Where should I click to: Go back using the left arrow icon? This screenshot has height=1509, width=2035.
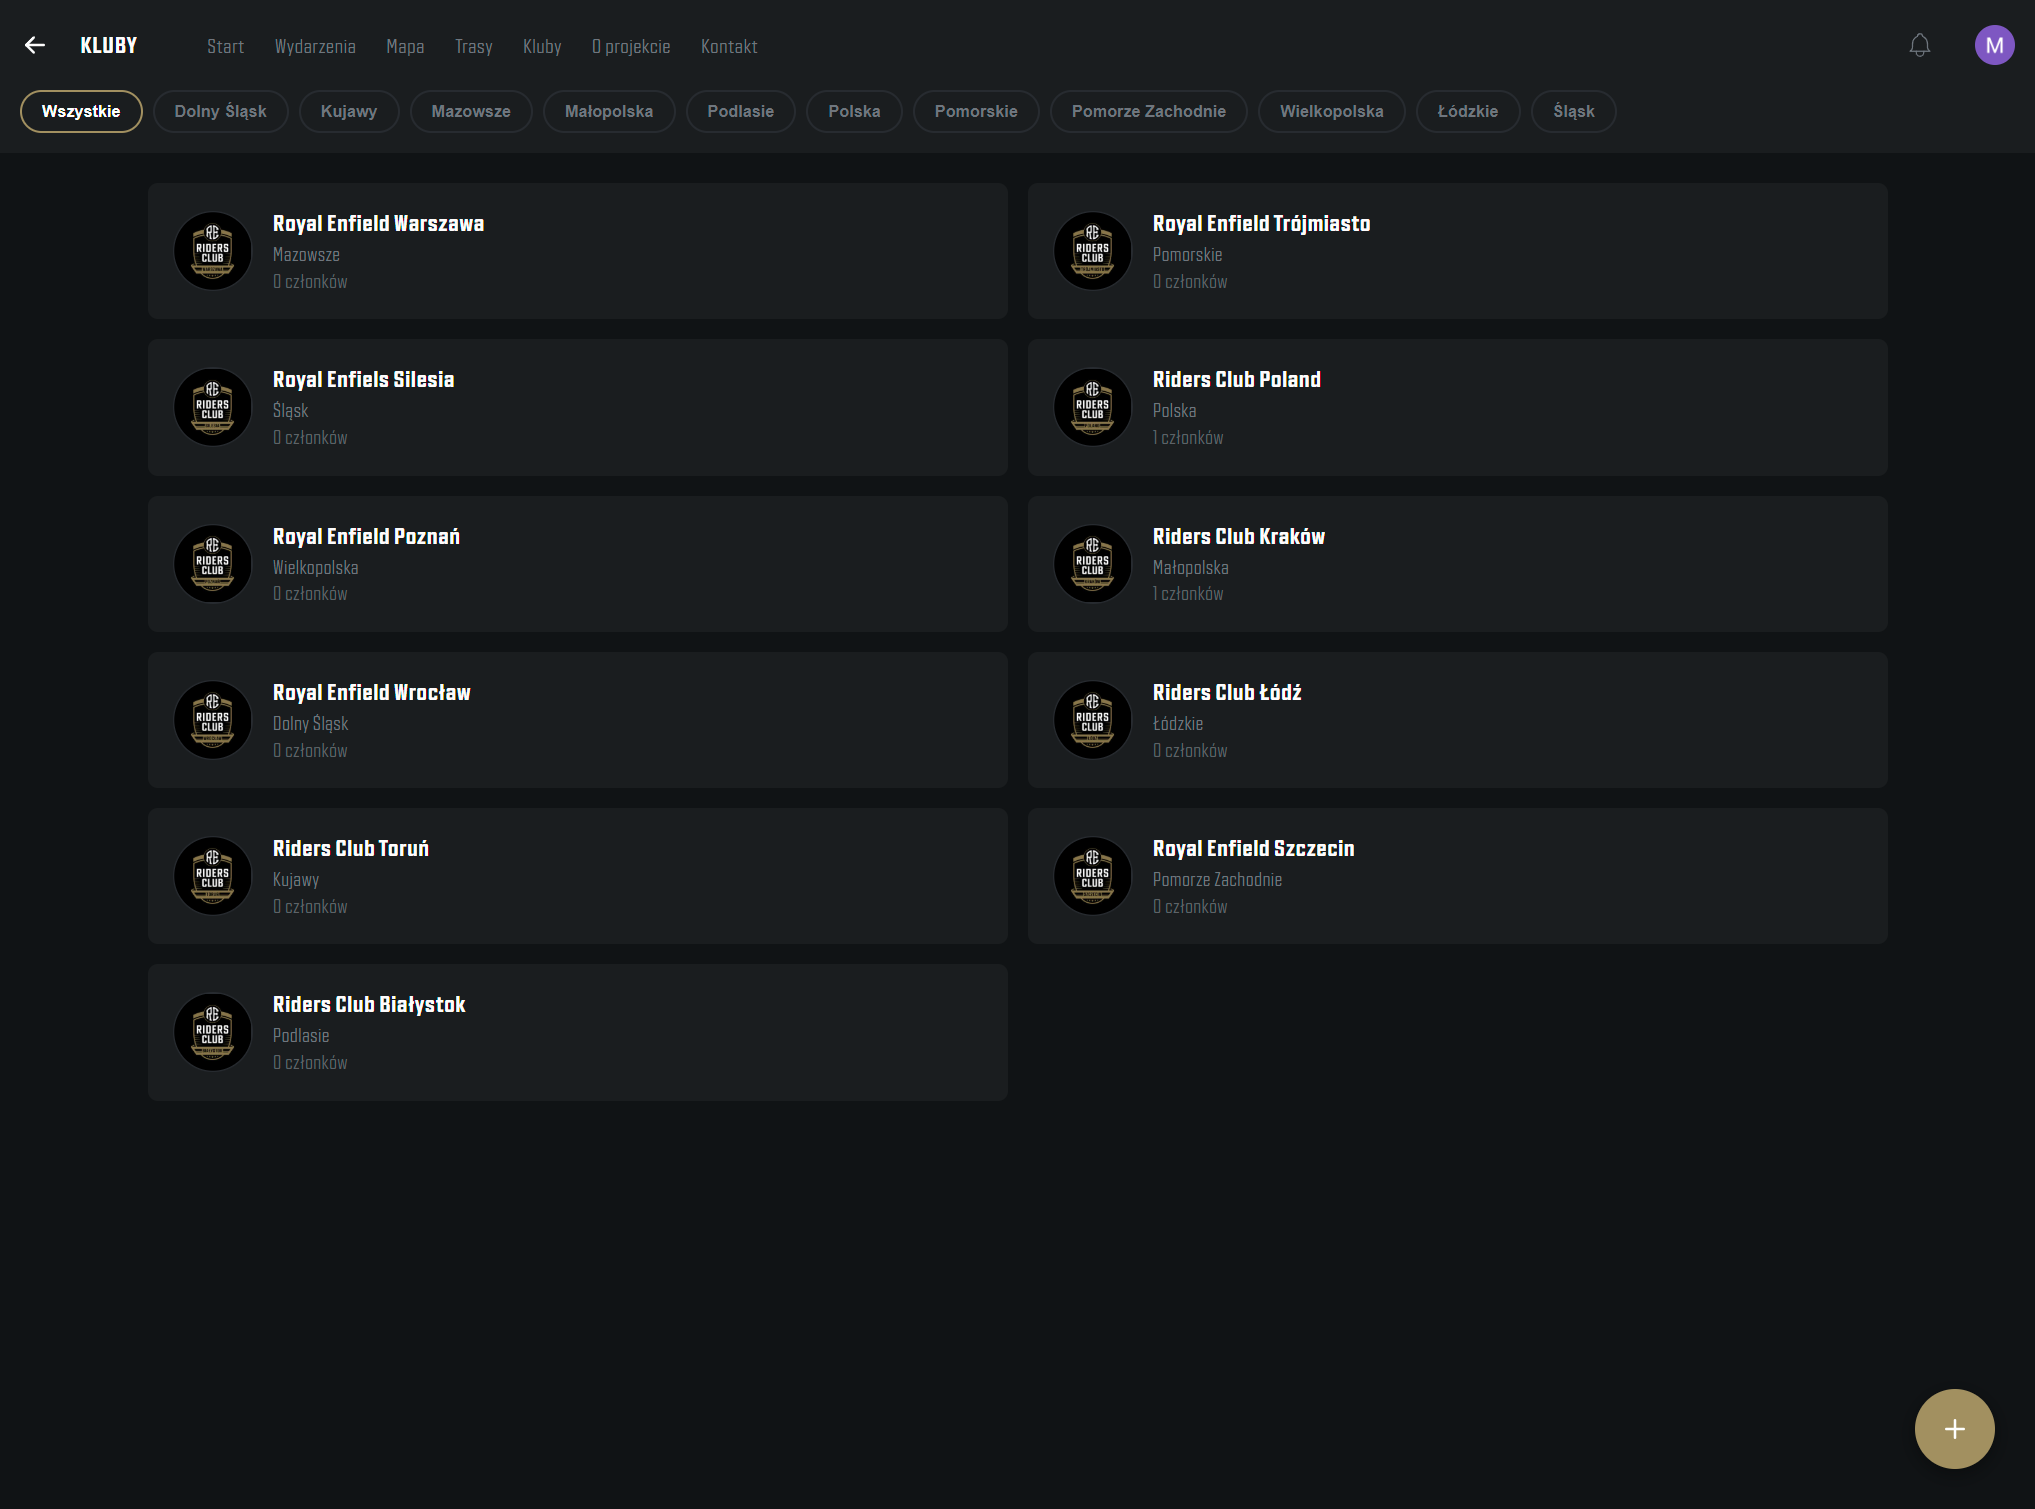[35, 45]
